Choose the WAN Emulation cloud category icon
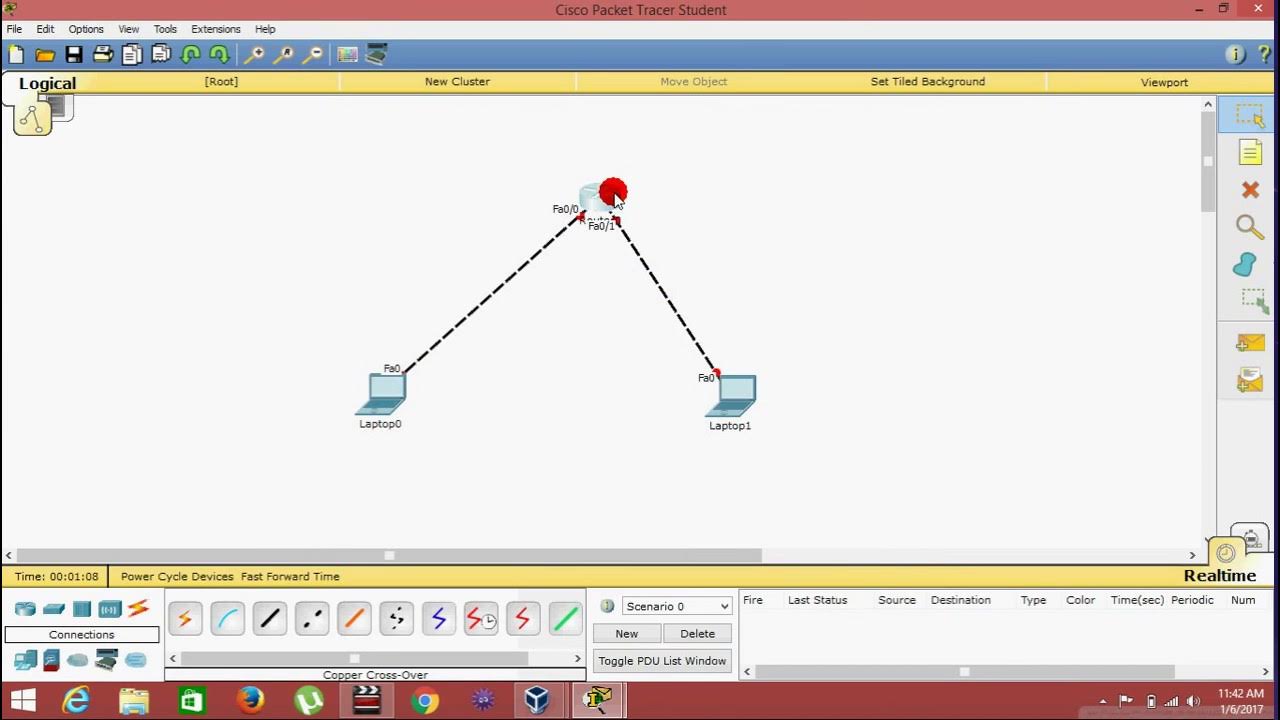Screen dimensions: 1280x720 (78, 660)
